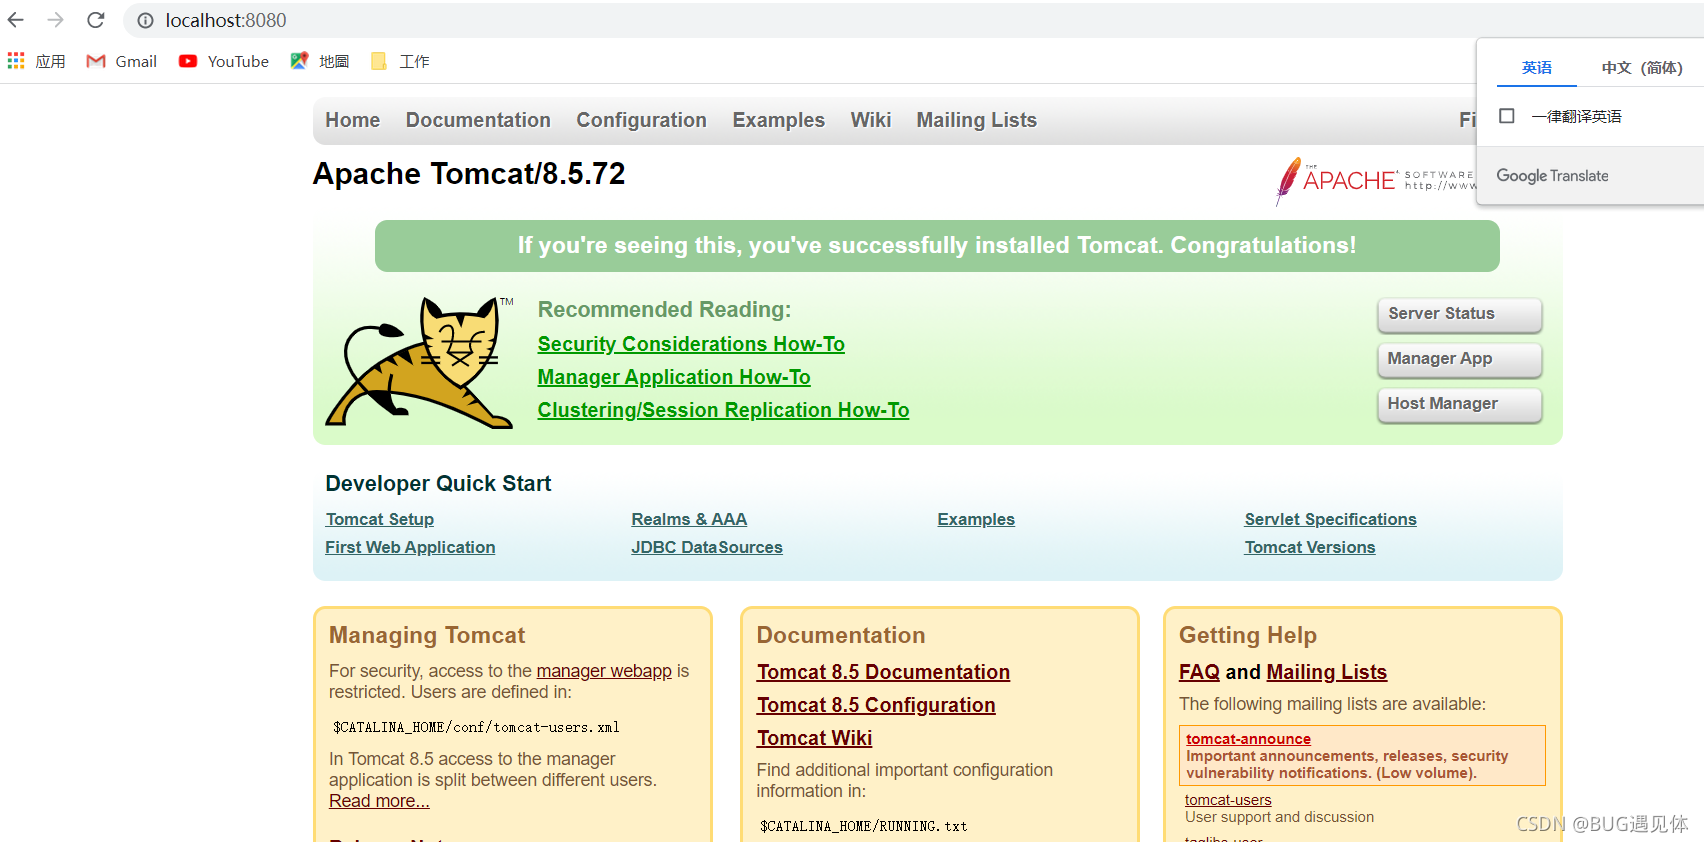1704x842 pixels.
Task: Open Documentation in the Tomcat nav bar
Action: tap(478, 120)
